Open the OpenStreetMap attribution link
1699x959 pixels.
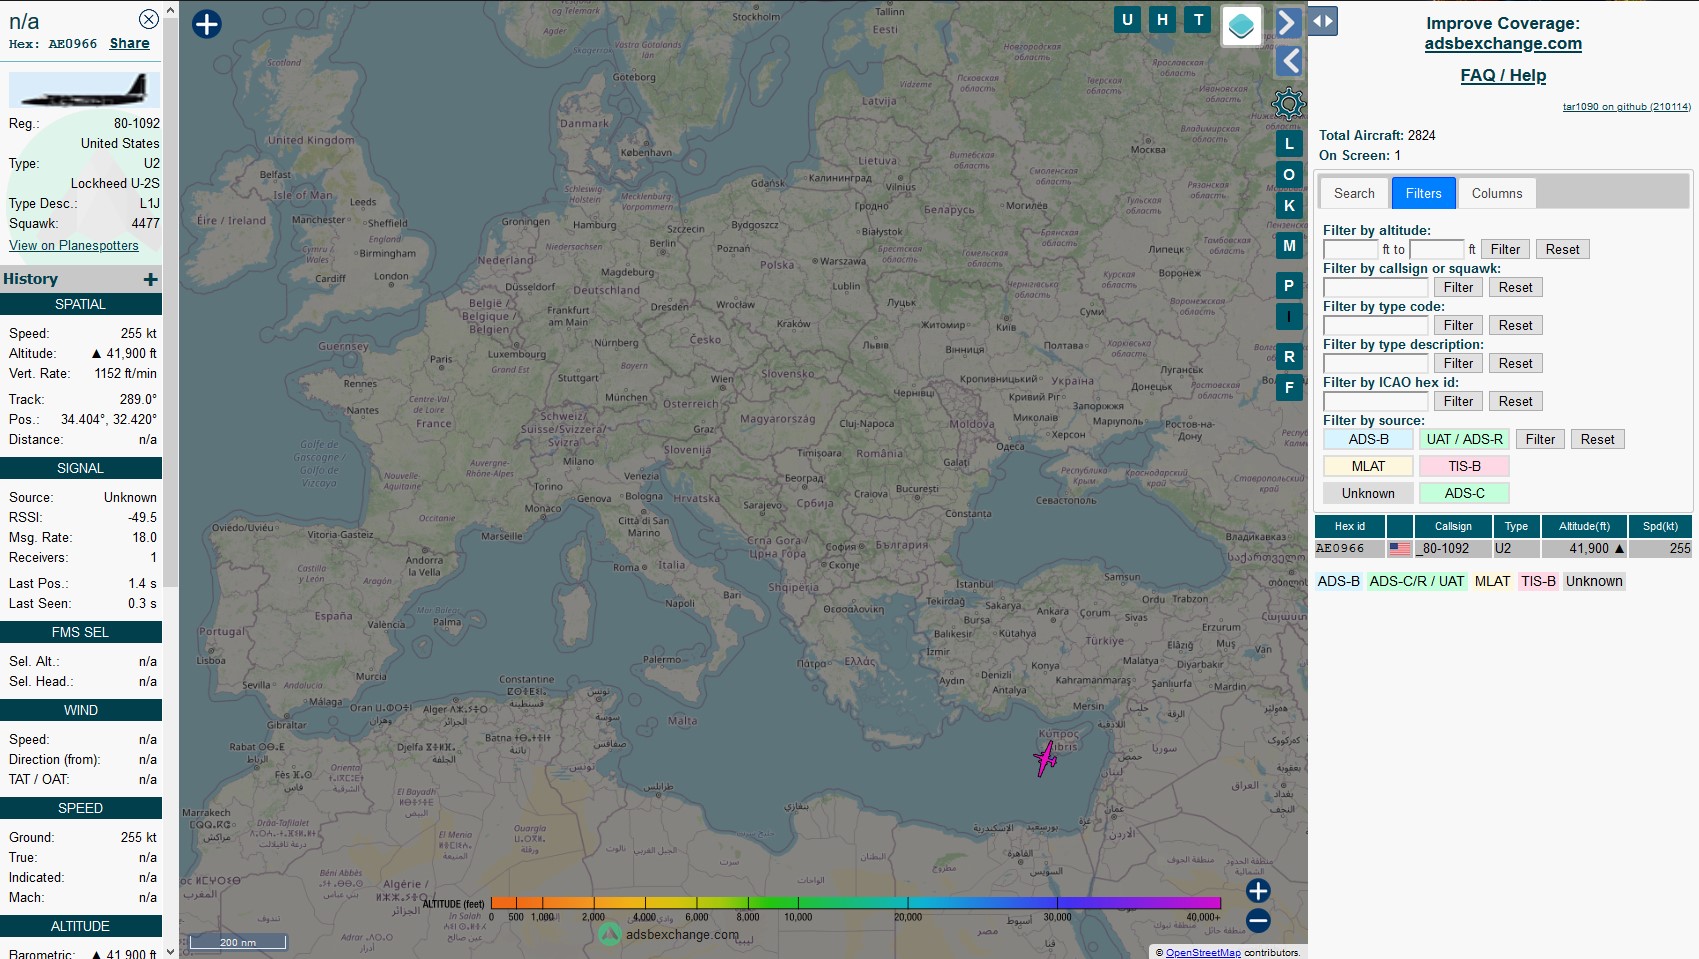(x=1203, y=953)
